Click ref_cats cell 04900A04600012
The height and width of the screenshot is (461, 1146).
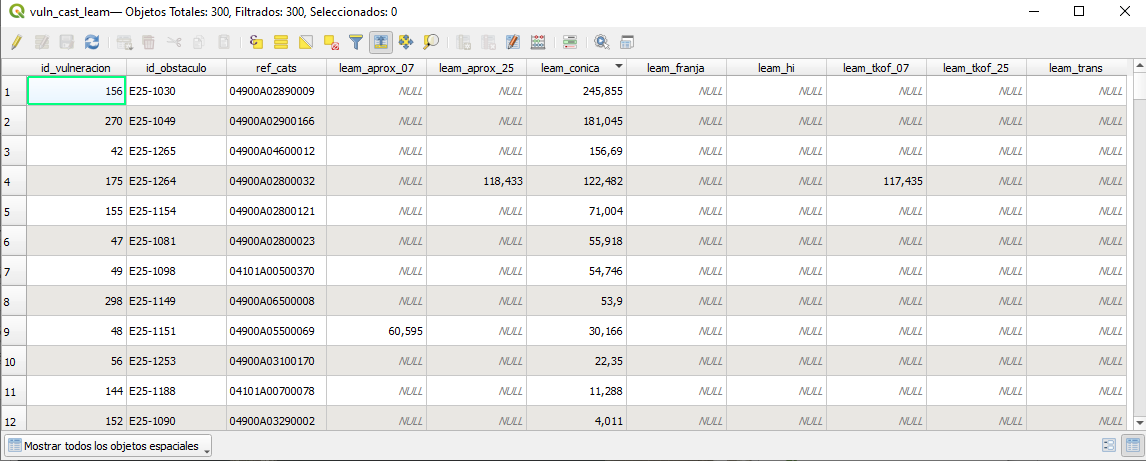click(276, 151)
